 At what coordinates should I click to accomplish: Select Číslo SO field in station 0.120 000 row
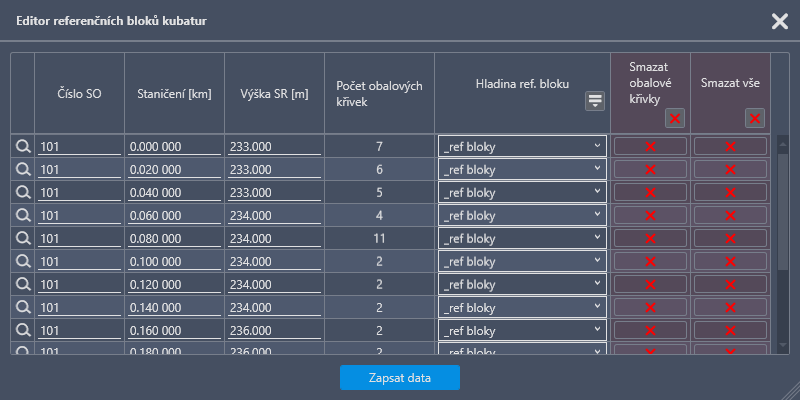point(79,284)
